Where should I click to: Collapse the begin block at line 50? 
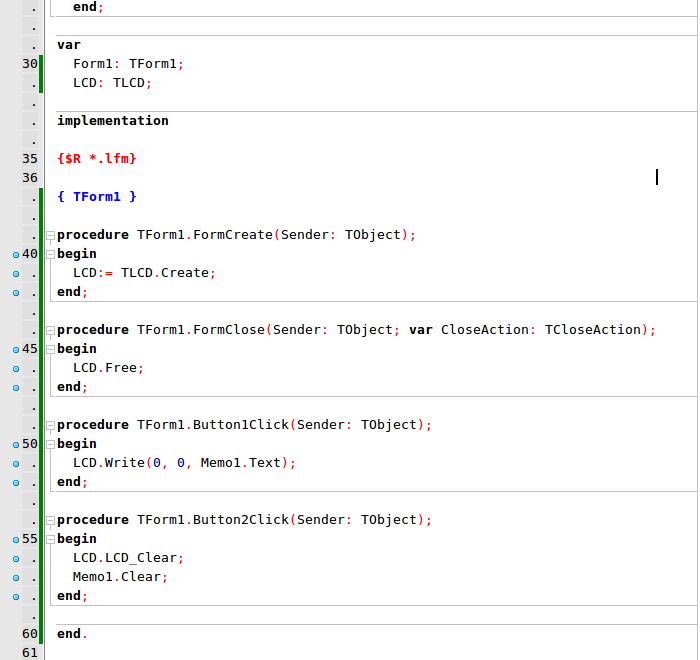50,444
